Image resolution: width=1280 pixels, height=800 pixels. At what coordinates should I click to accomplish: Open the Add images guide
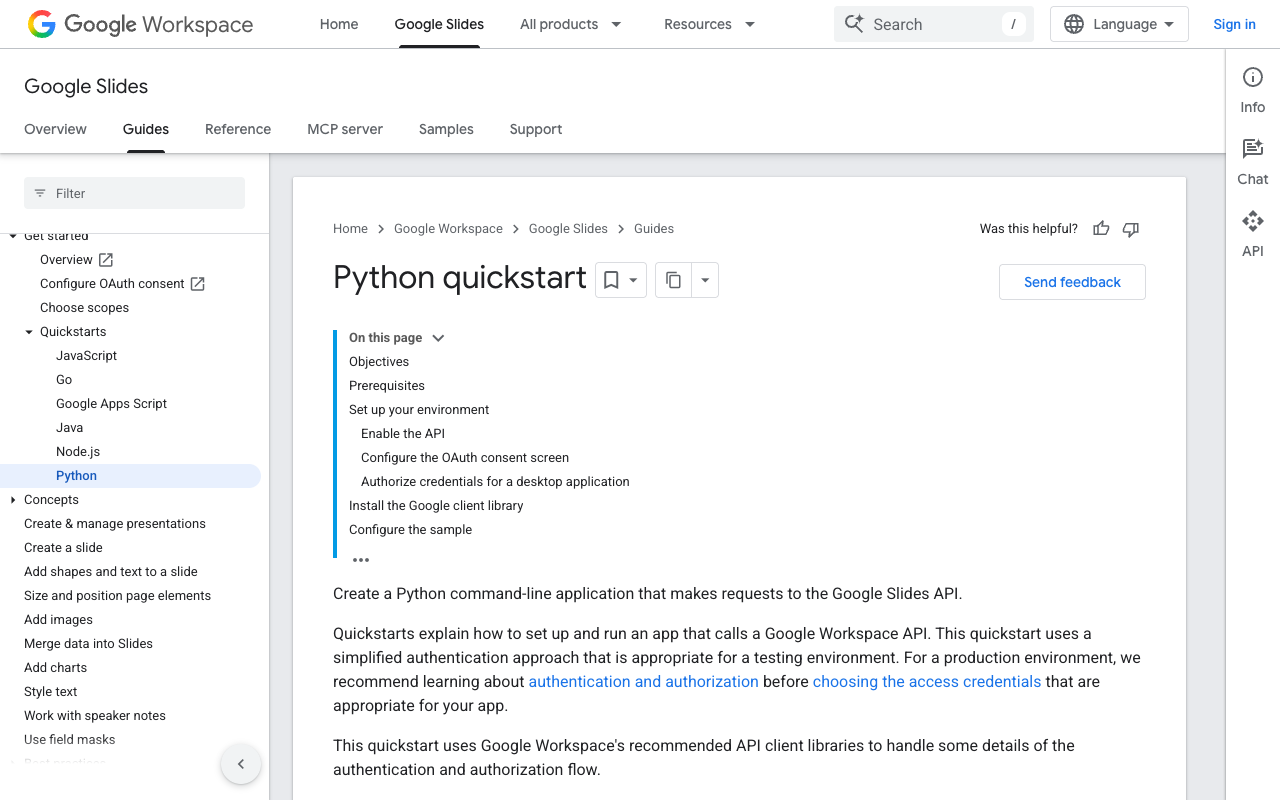pos(58,620)
